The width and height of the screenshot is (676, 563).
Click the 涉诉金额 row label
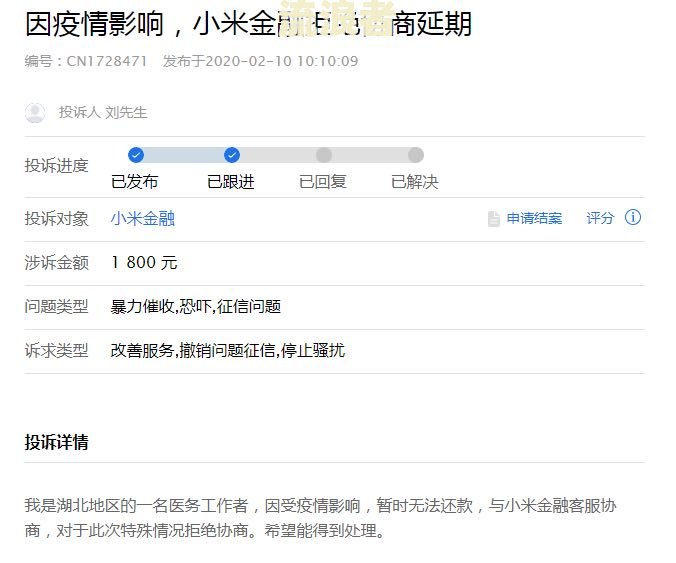[56, 263]
